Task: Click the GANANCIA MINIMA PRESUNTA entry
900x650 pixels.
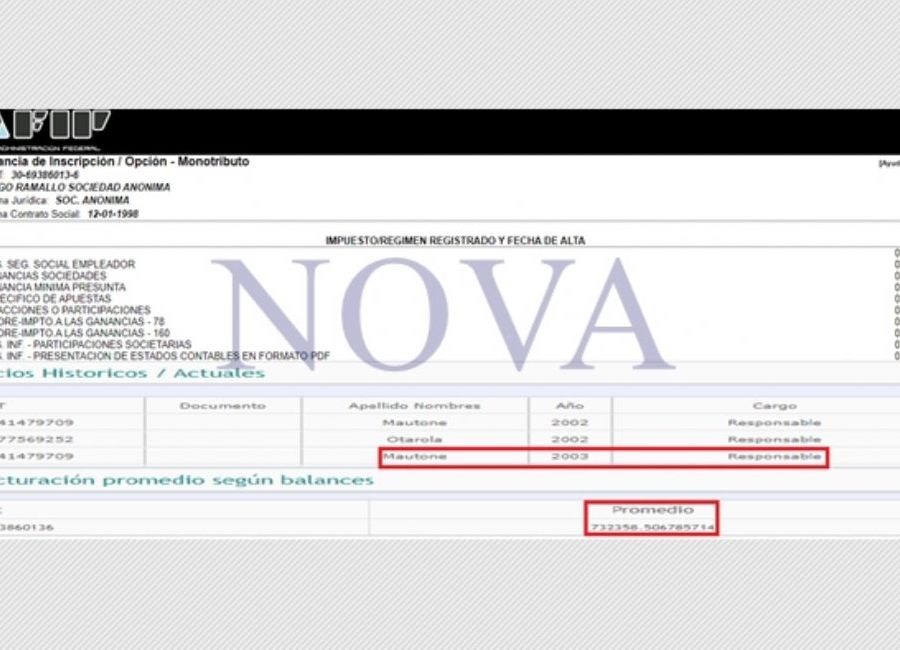Action: tap(63, 287)
